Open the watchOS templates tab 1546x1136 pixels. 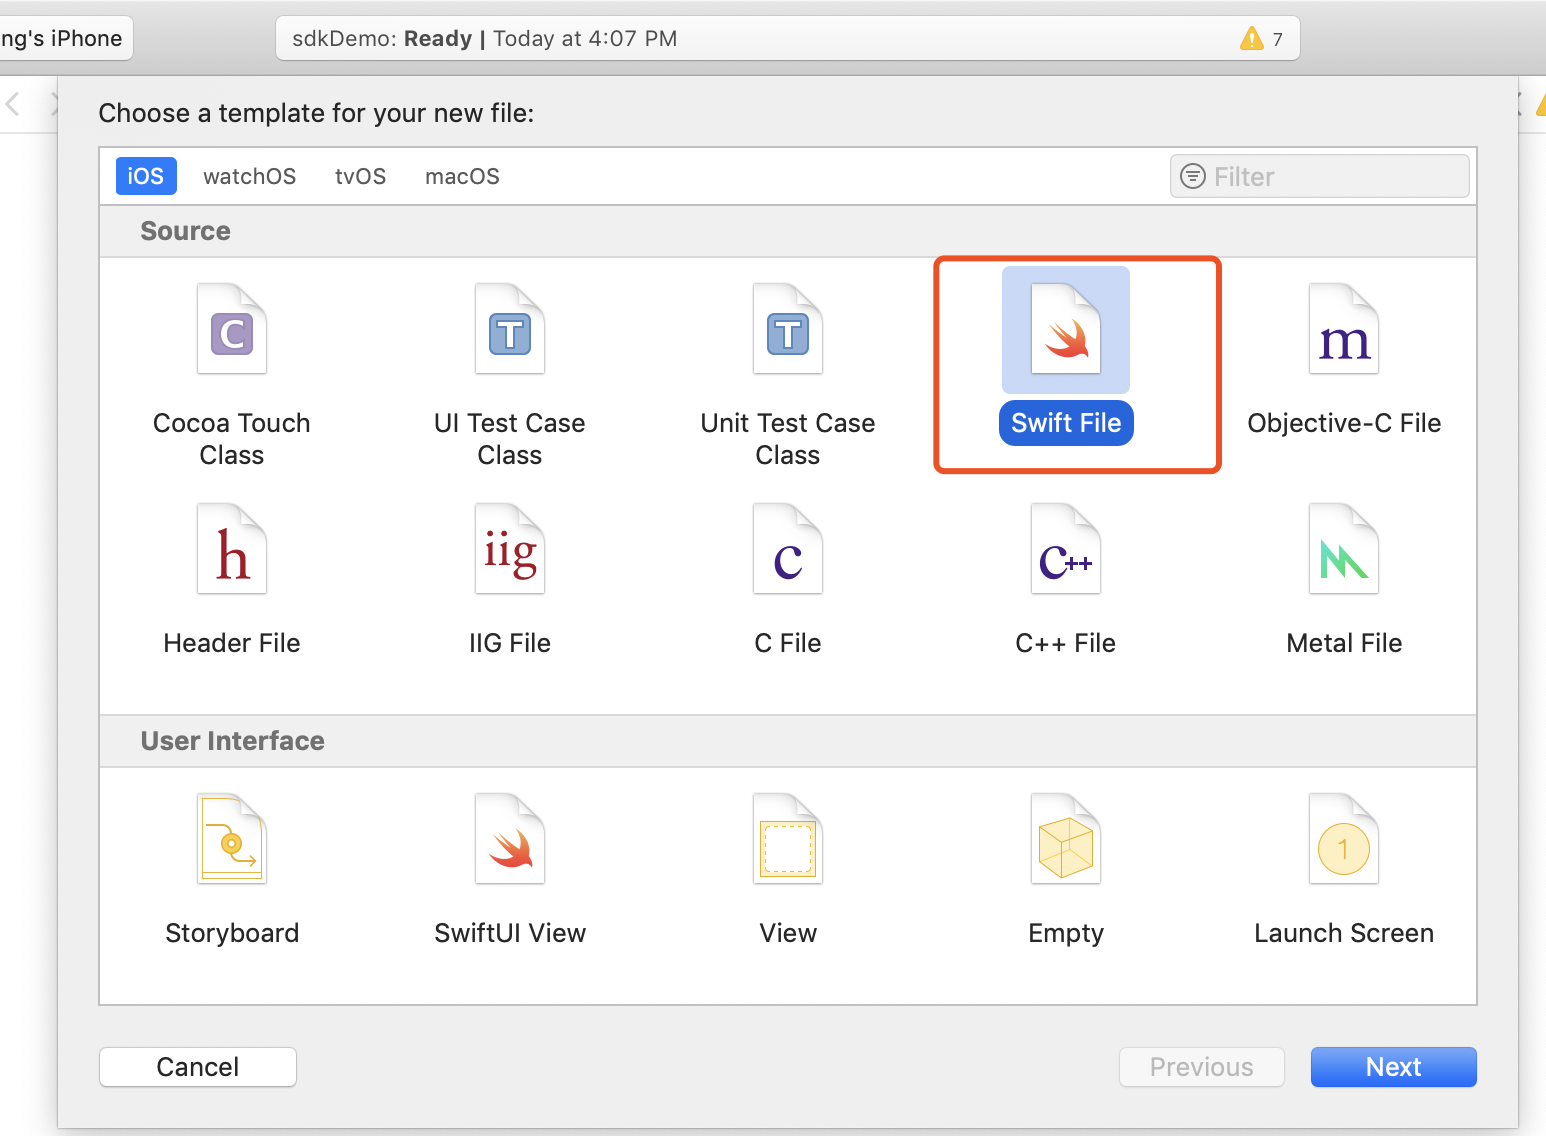tap(249, 176)
